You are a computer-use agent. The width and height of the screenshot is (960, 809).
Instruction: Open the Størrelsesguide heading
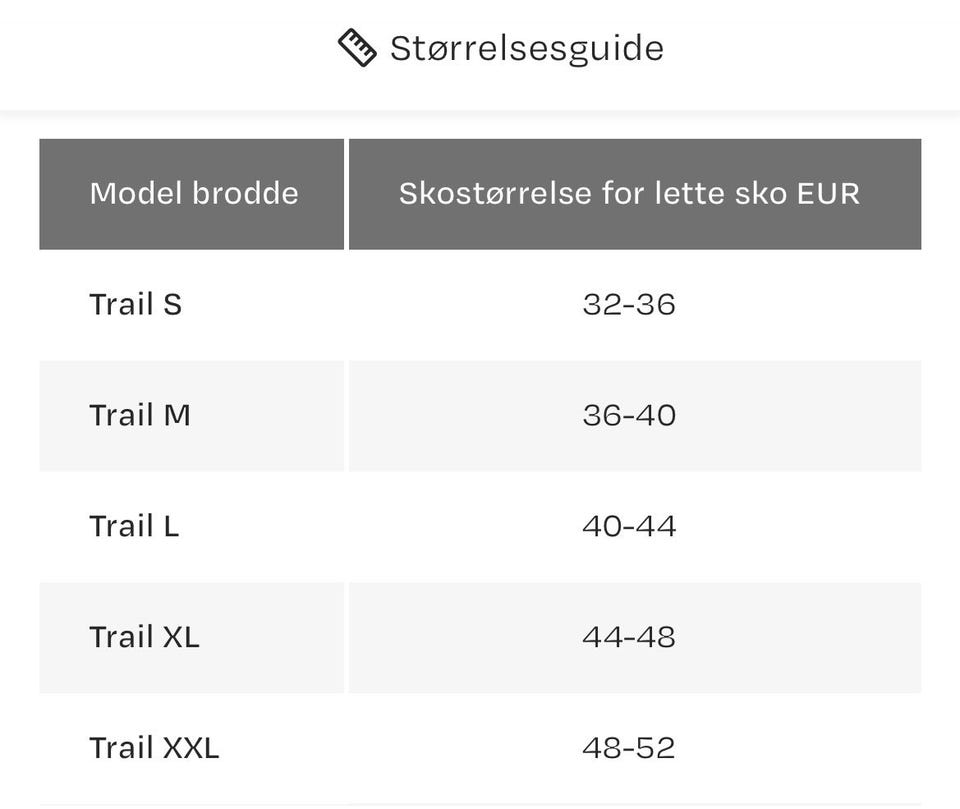pos(527,48)
